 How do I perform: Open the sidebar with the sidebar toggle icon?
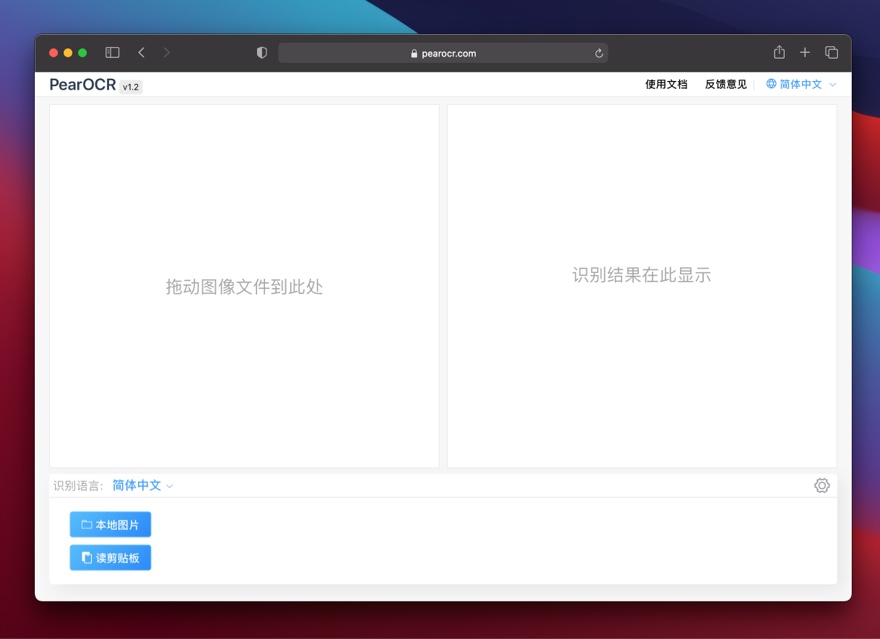tap(112, 52)
